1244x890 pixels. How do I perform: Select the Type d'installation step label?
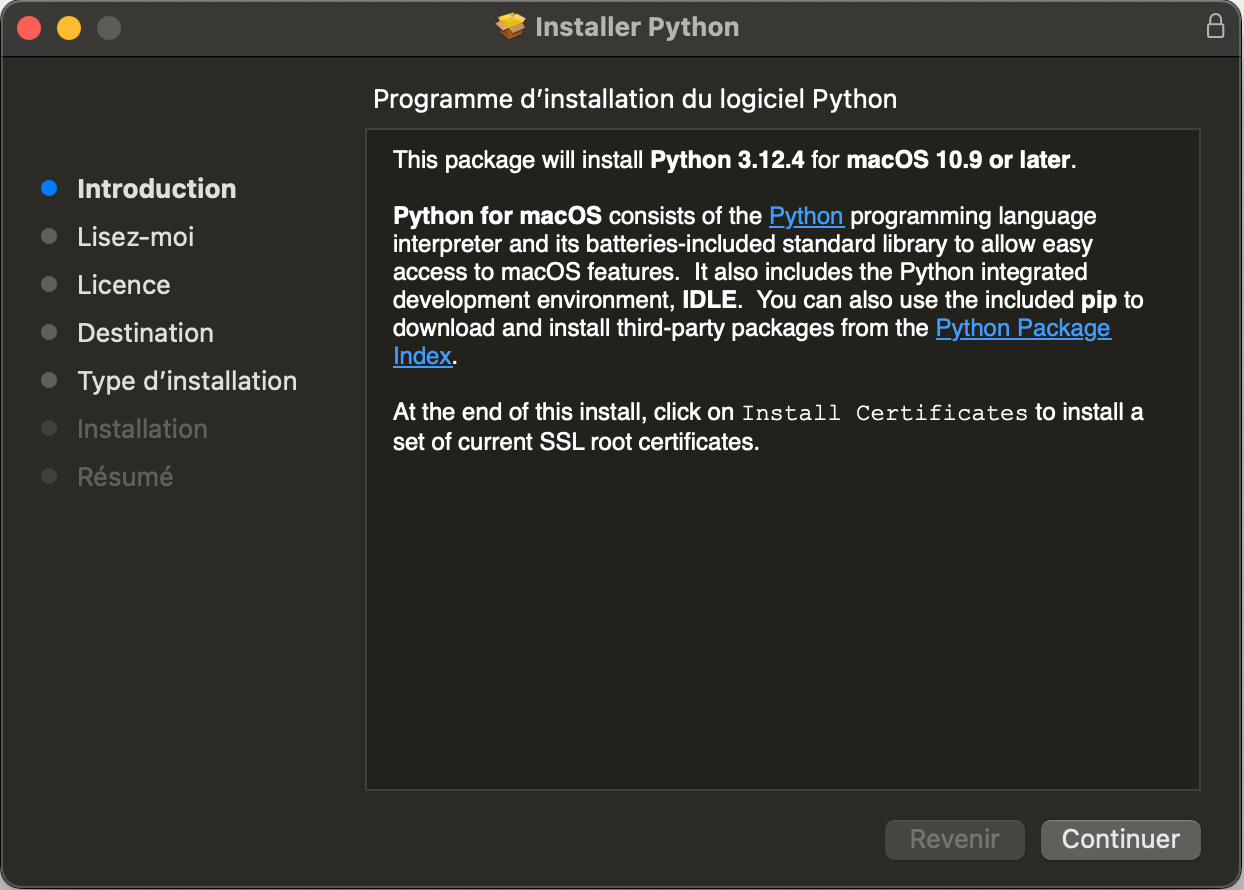tap(187, 381)
